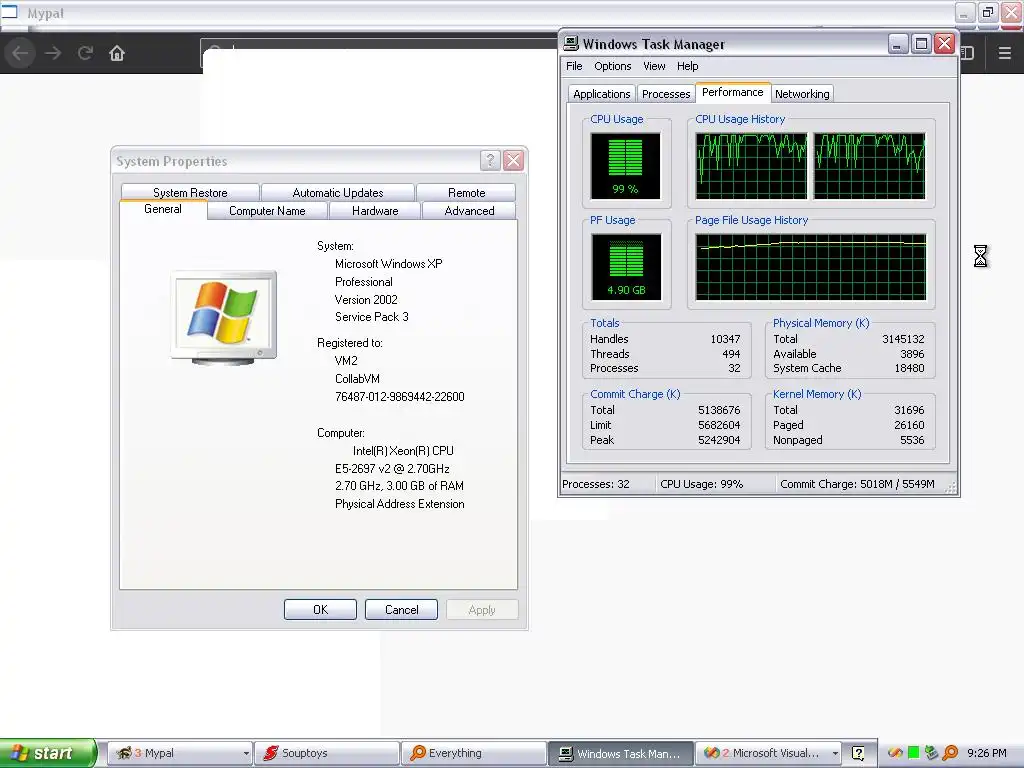1024x768 pixels.
Task: Click the E5-2697 v2 @ 2.70GHz text
Action: coord(392,469)
